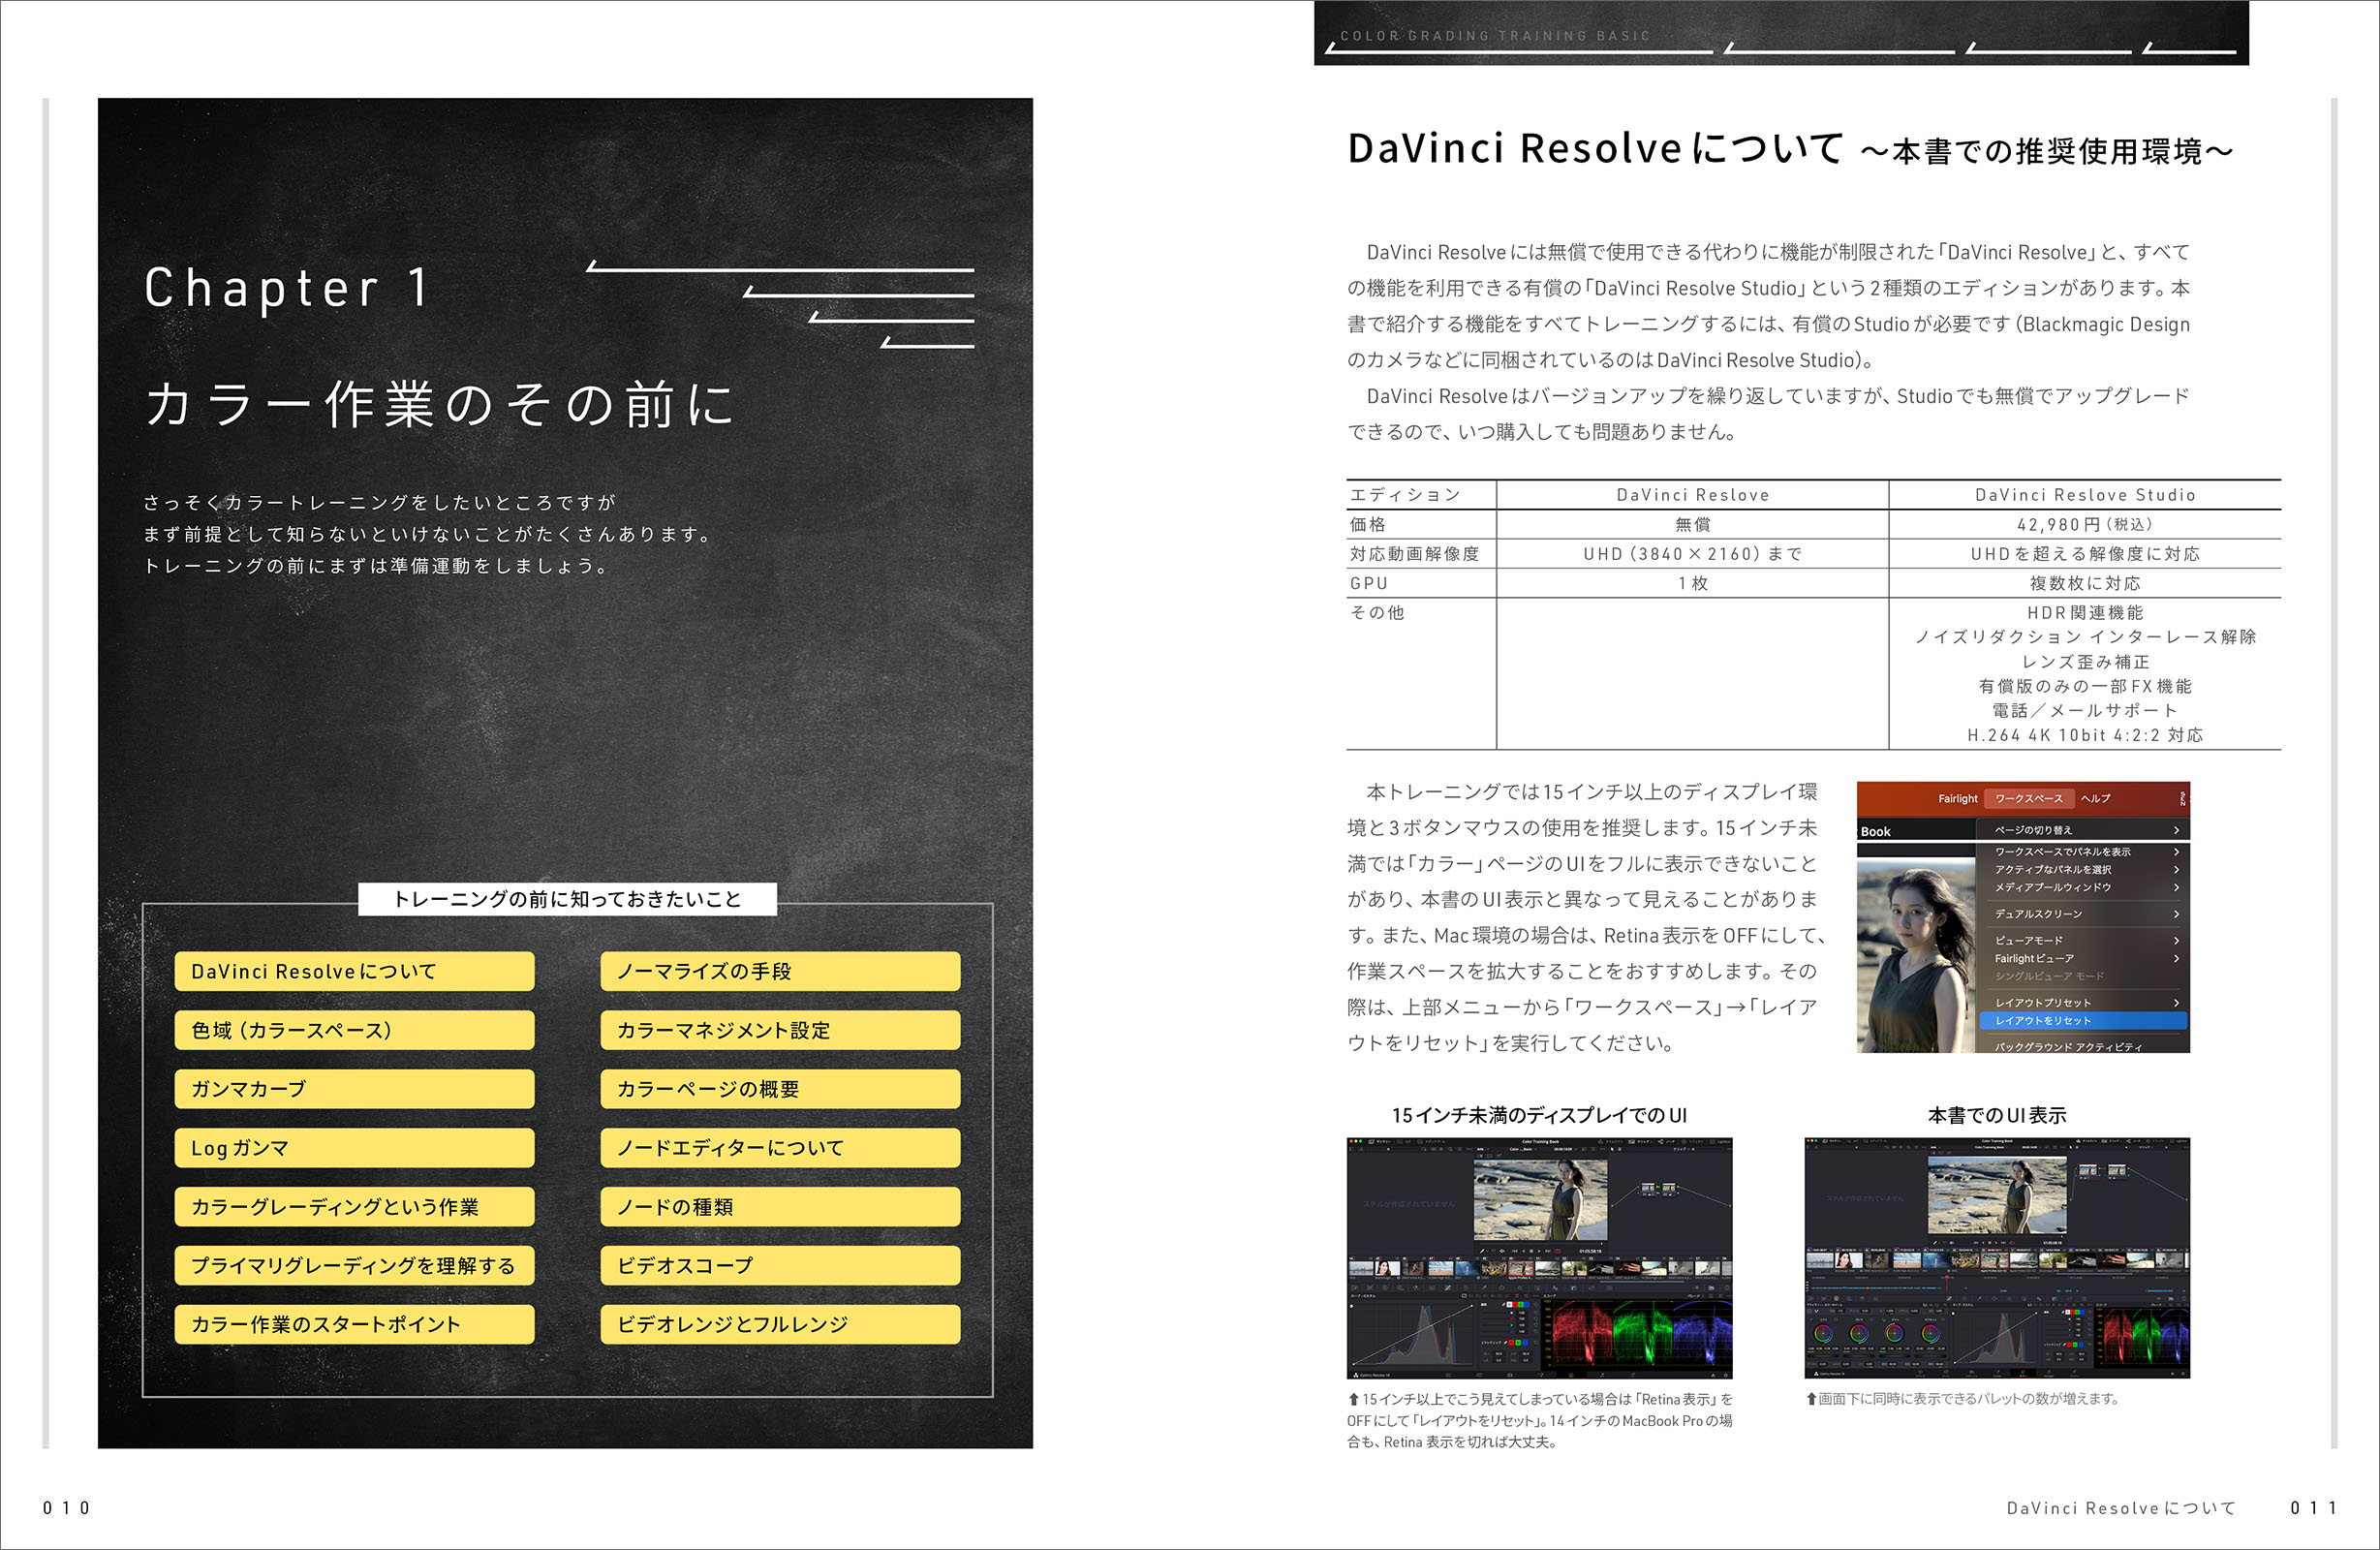Click the 'Chapter 1' heading
Screen dimensions: 2380x1550
pos(287,288)
